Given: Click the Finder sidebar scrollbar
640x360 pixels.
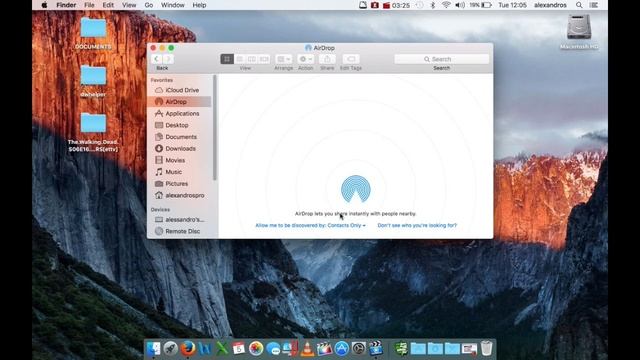Looking at the screenshot, I should coord(215,127).
